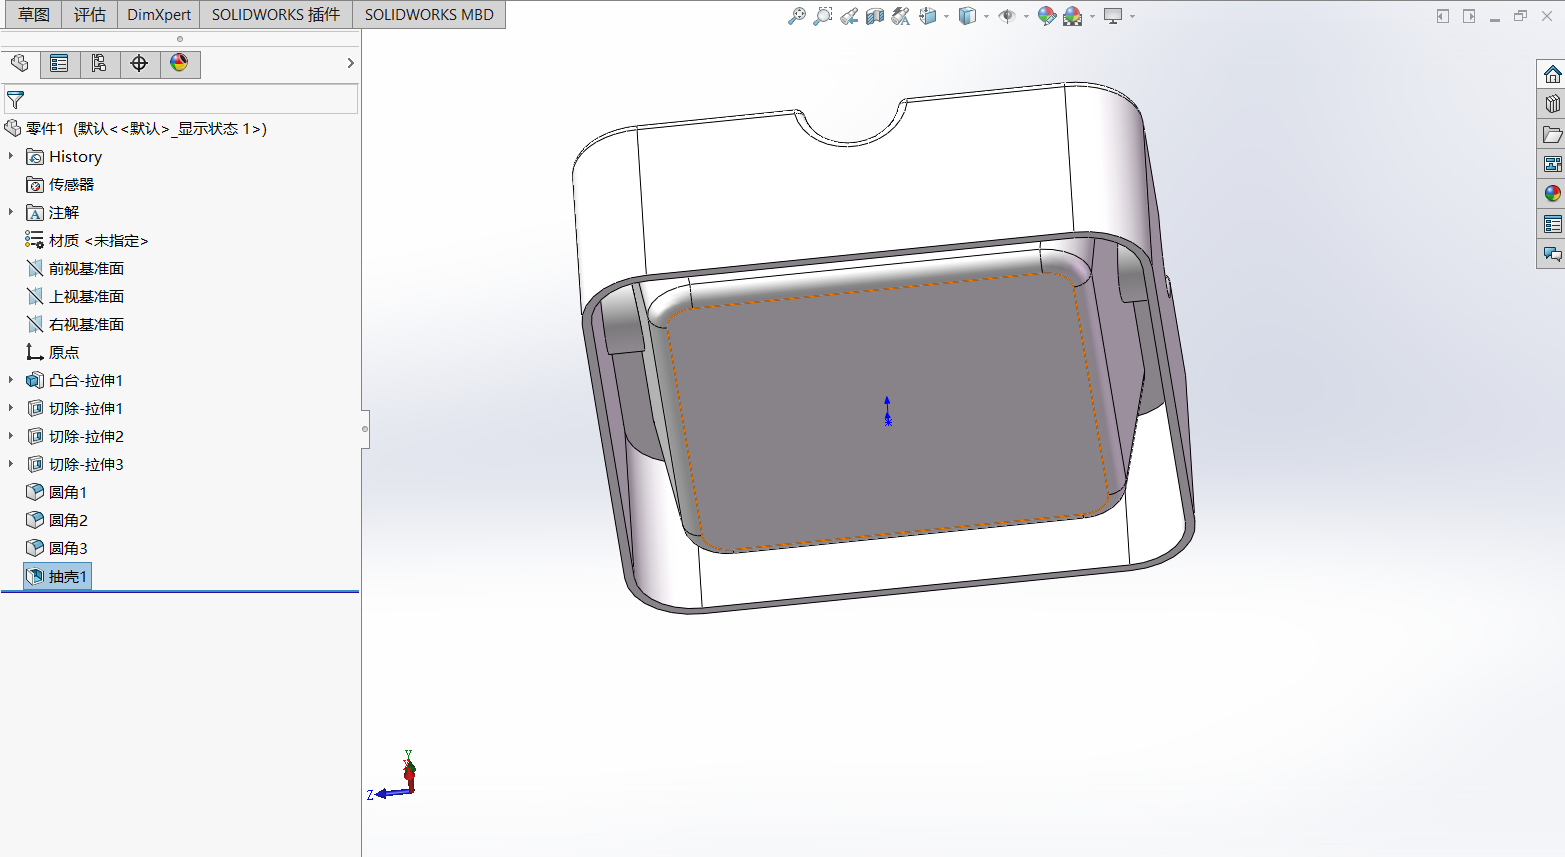
Task: Open the DimXpertManager crosshair tab
Action: (139, 64)
